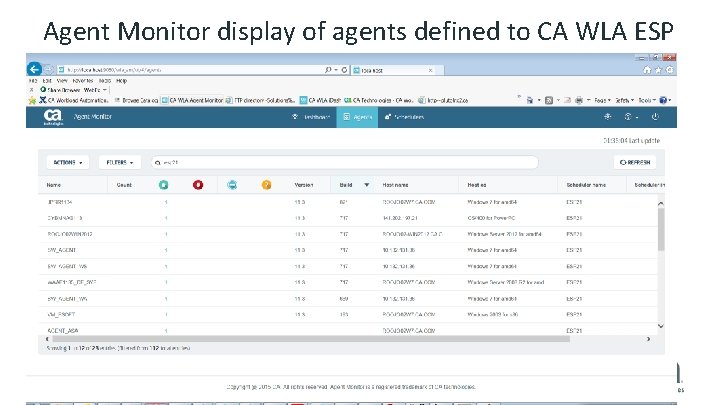Screen dimensions: 720x405
Task: Open the command bar help question icon
Action: pyautogui.click(x=663, y=100)
